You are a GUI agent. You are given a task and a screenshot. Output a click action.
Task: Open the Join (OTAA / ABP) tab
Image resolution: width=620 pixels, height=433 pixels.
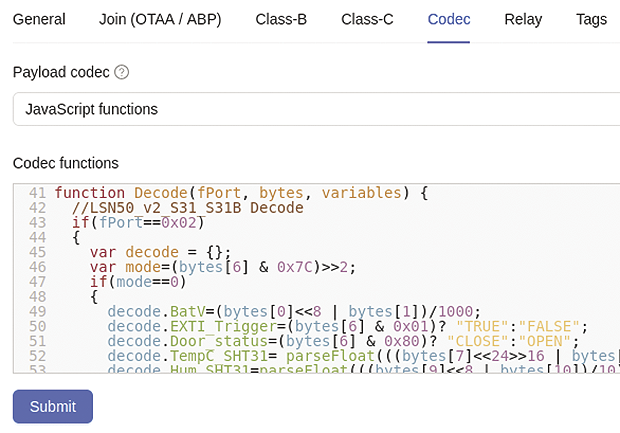click(x=160, y=19)
